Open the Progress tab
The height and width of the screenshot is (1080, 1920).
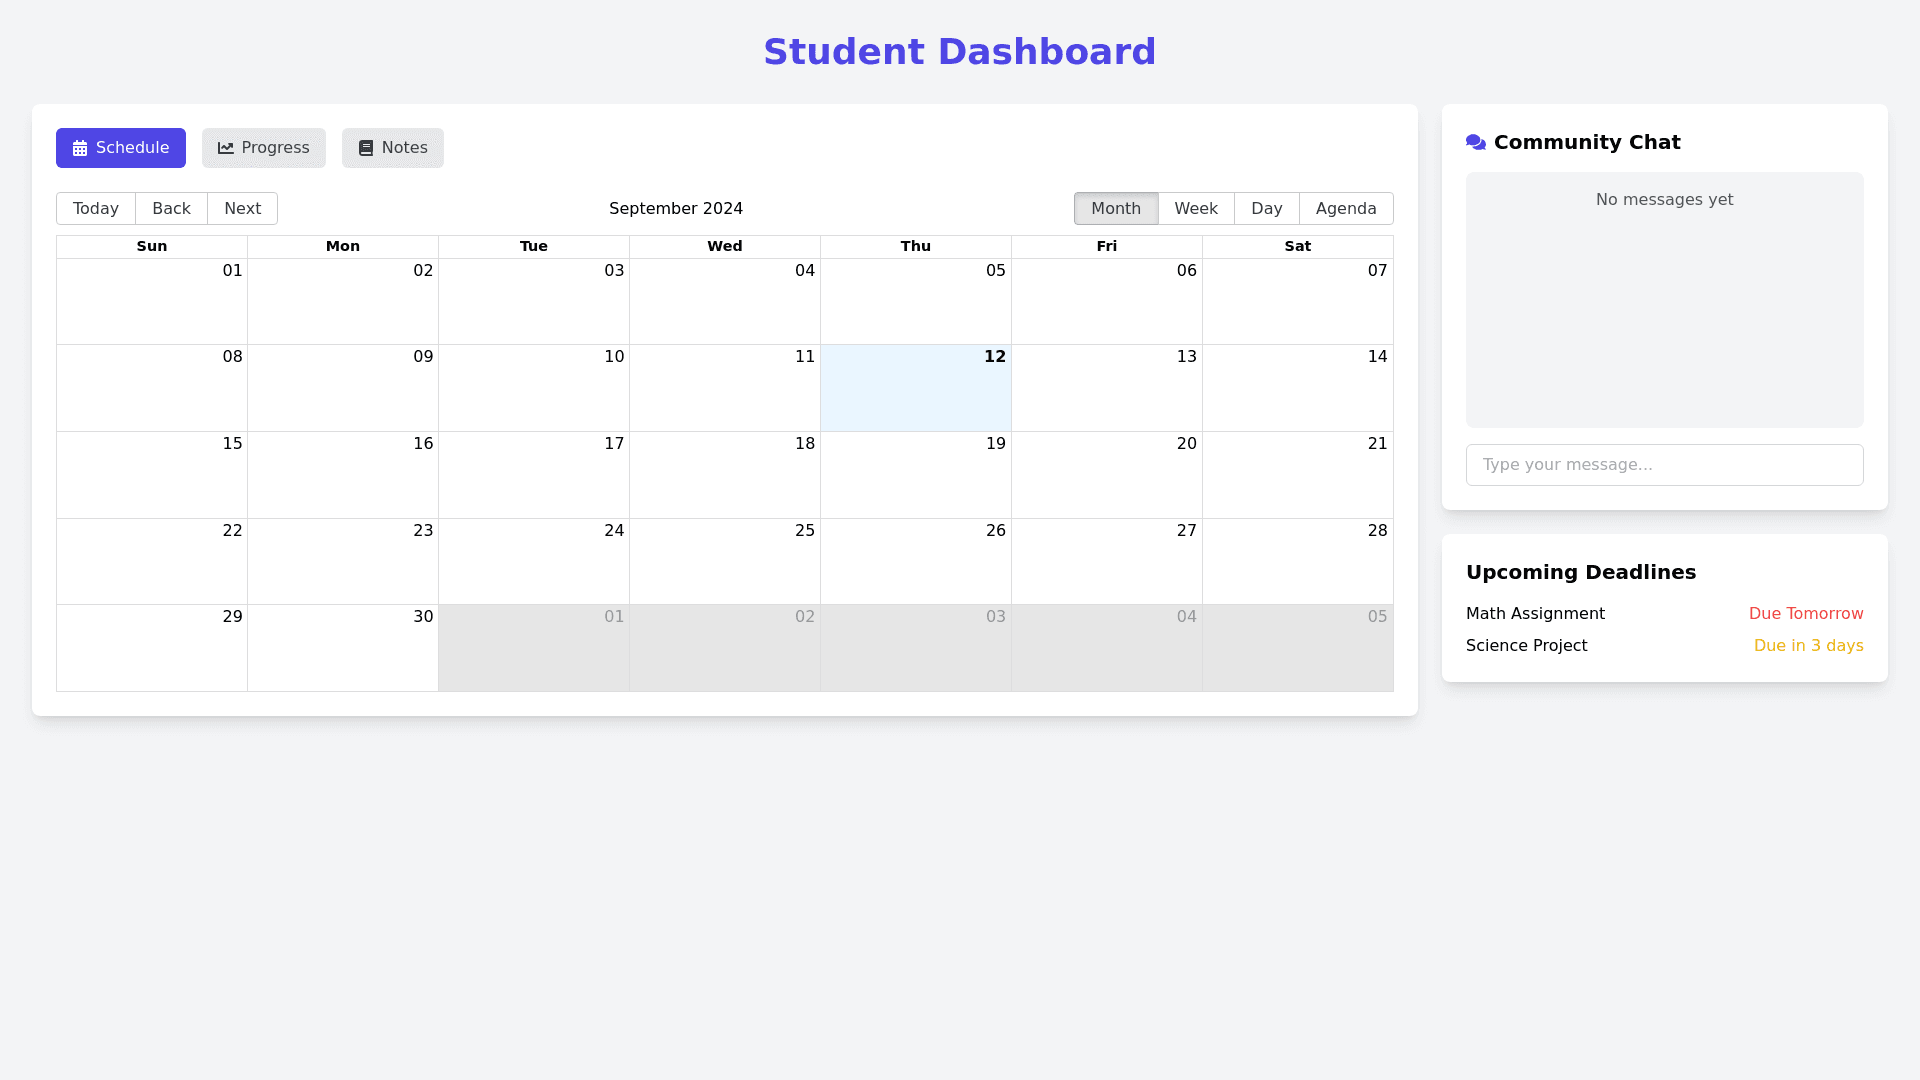coord(264,148)
